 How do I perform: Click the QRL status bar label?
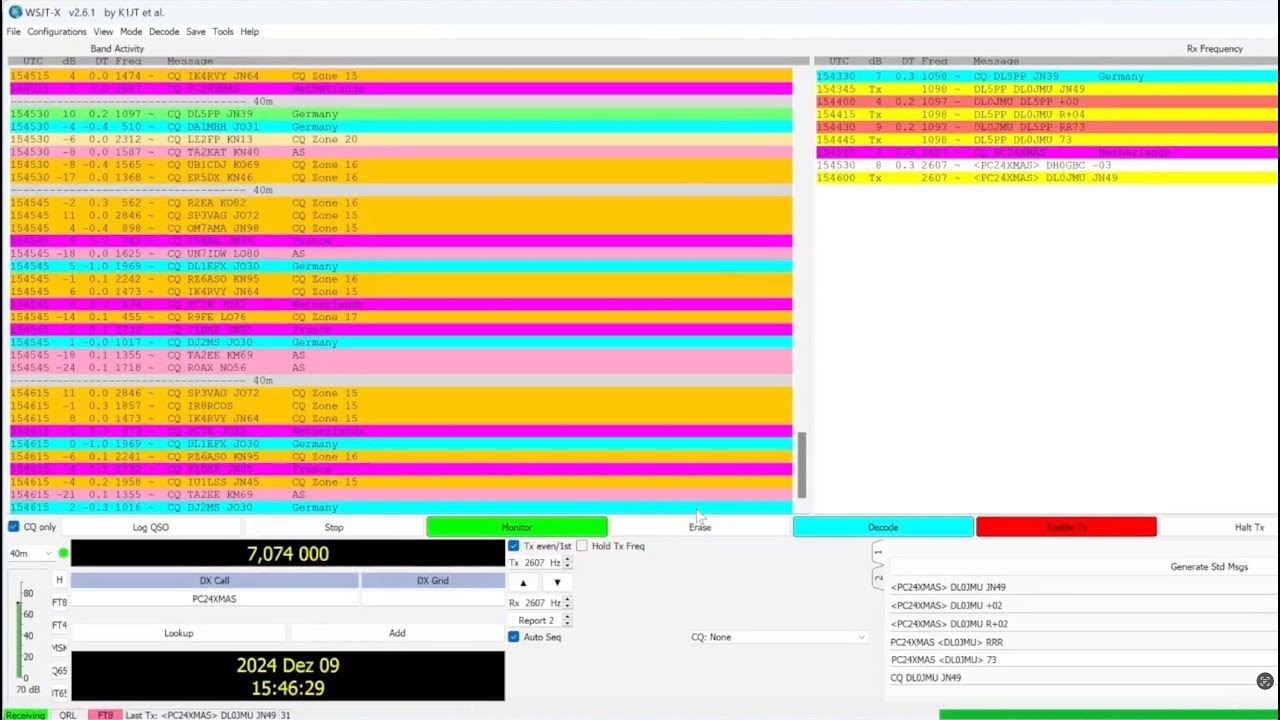(67, 715)
